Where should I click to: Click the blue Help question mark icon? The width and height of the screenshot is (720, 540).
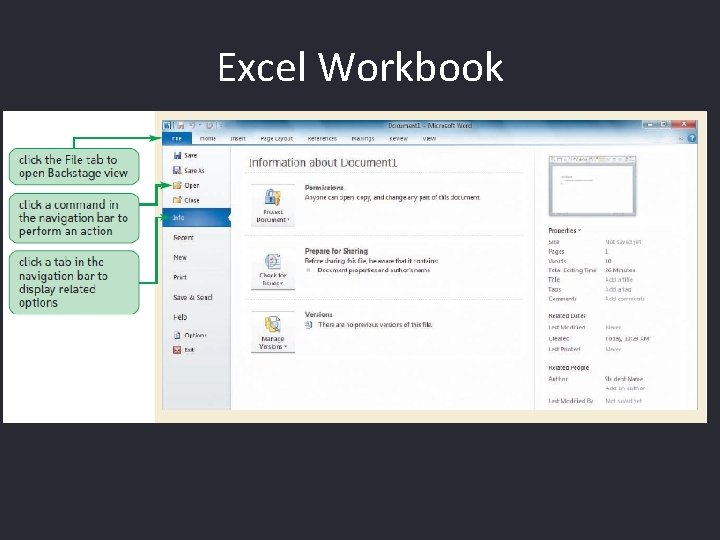coord(692,138)
